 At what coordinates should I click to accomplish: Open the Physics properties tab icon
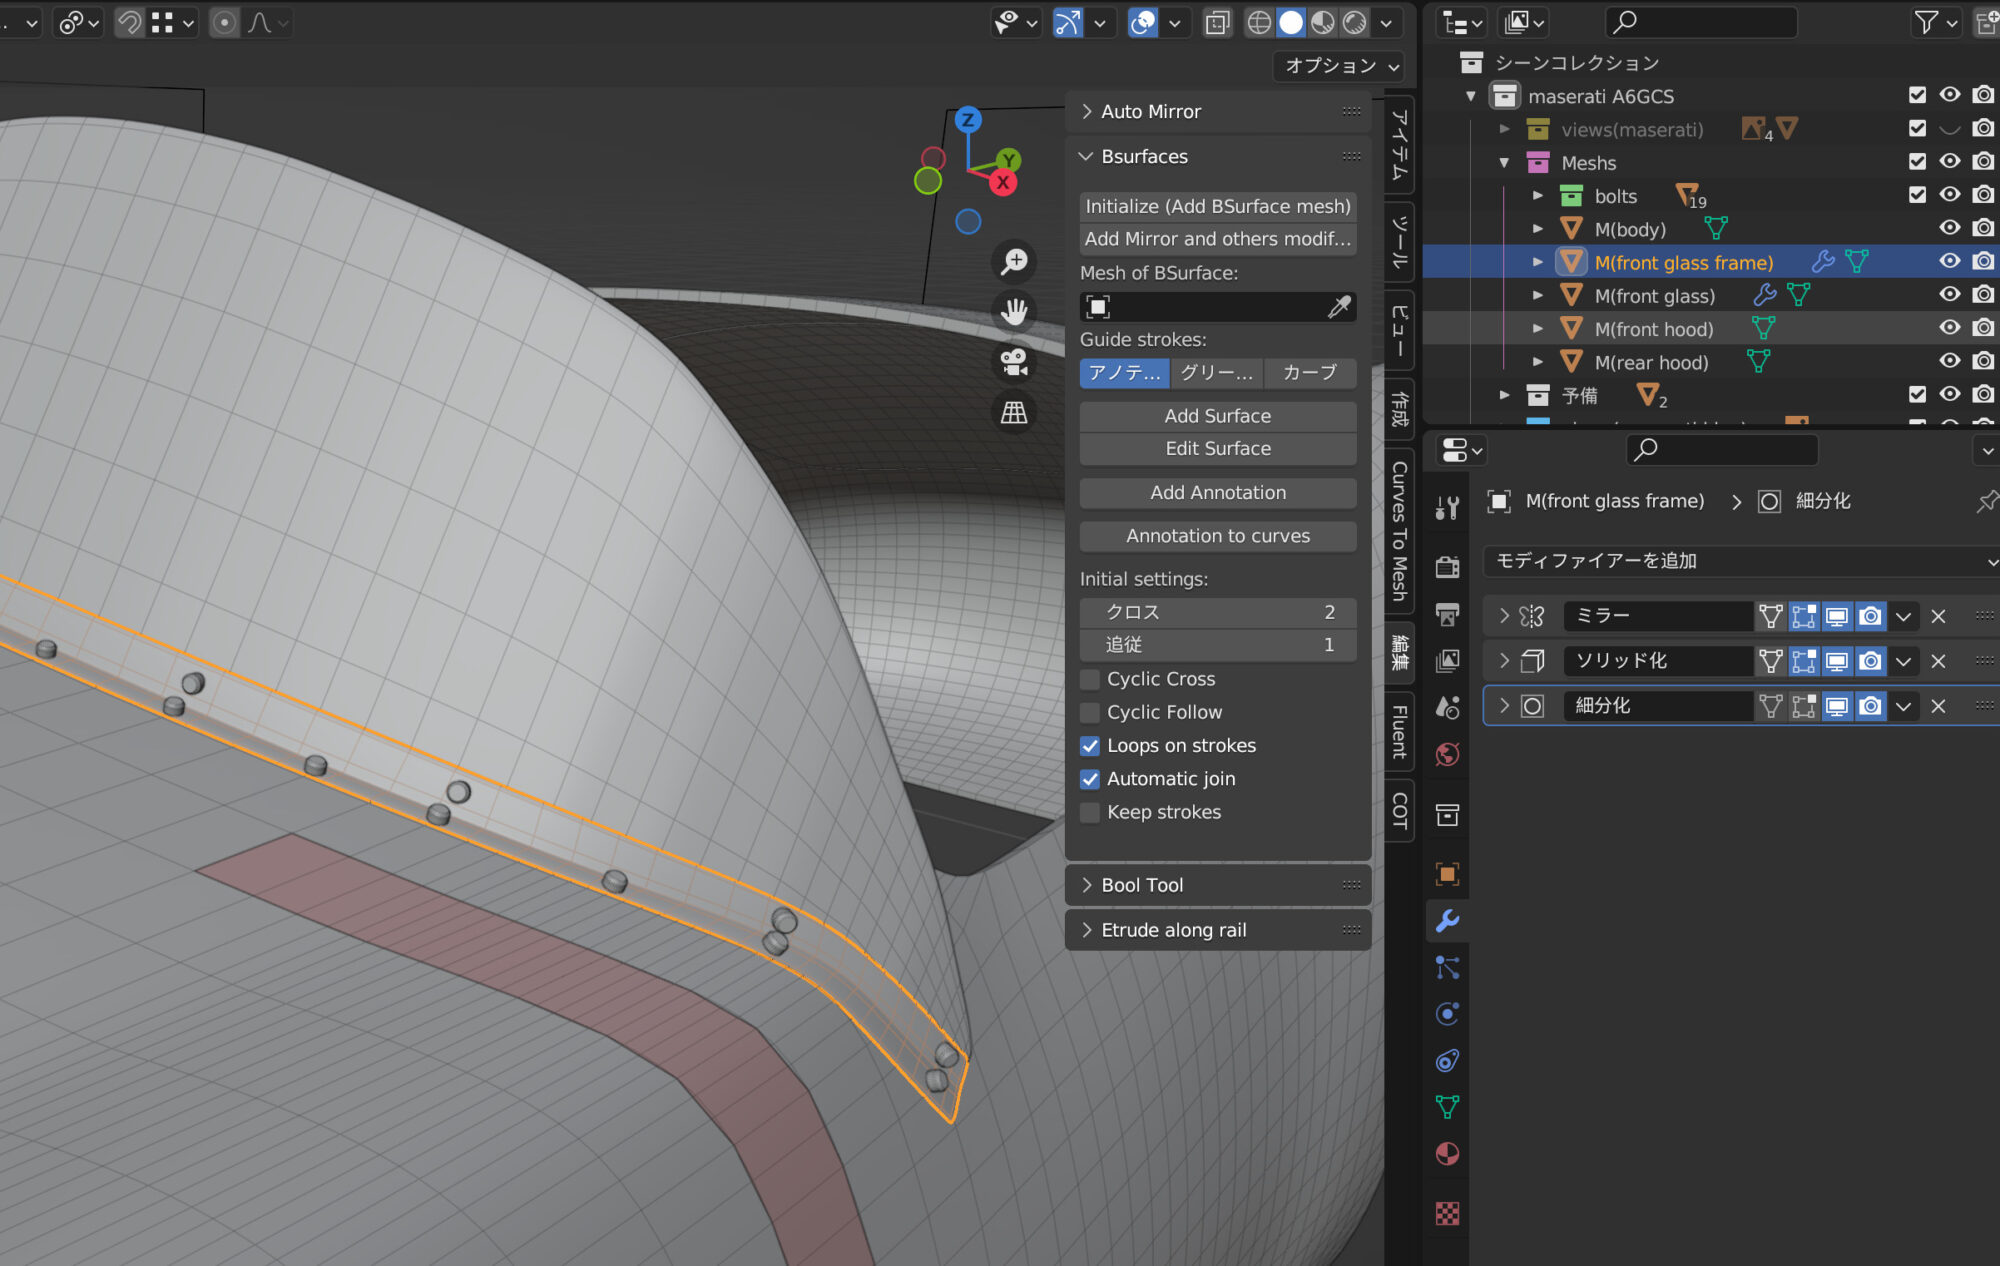[x=1447, y=1014]
